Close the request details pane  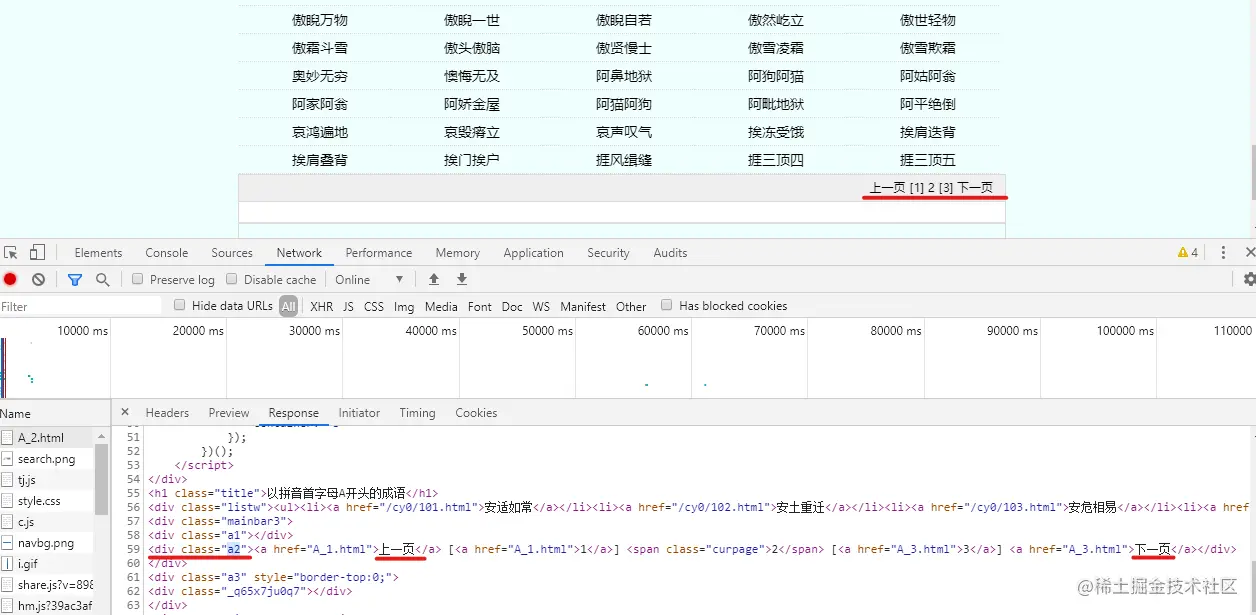[125, 412]
